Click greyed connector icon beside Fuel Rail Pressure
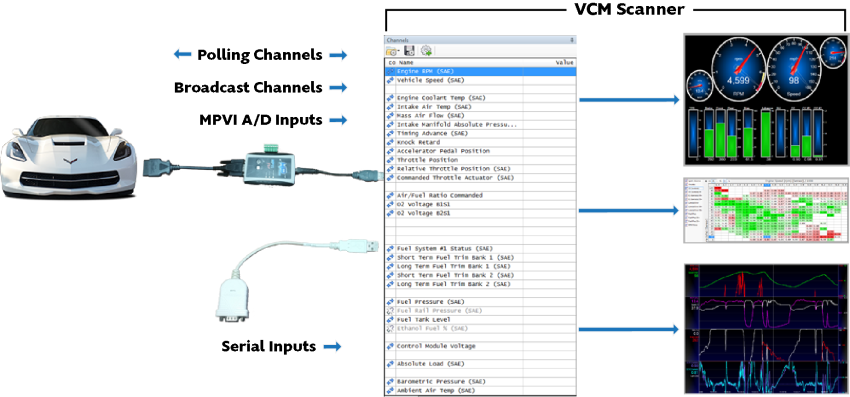 (390, 311)
